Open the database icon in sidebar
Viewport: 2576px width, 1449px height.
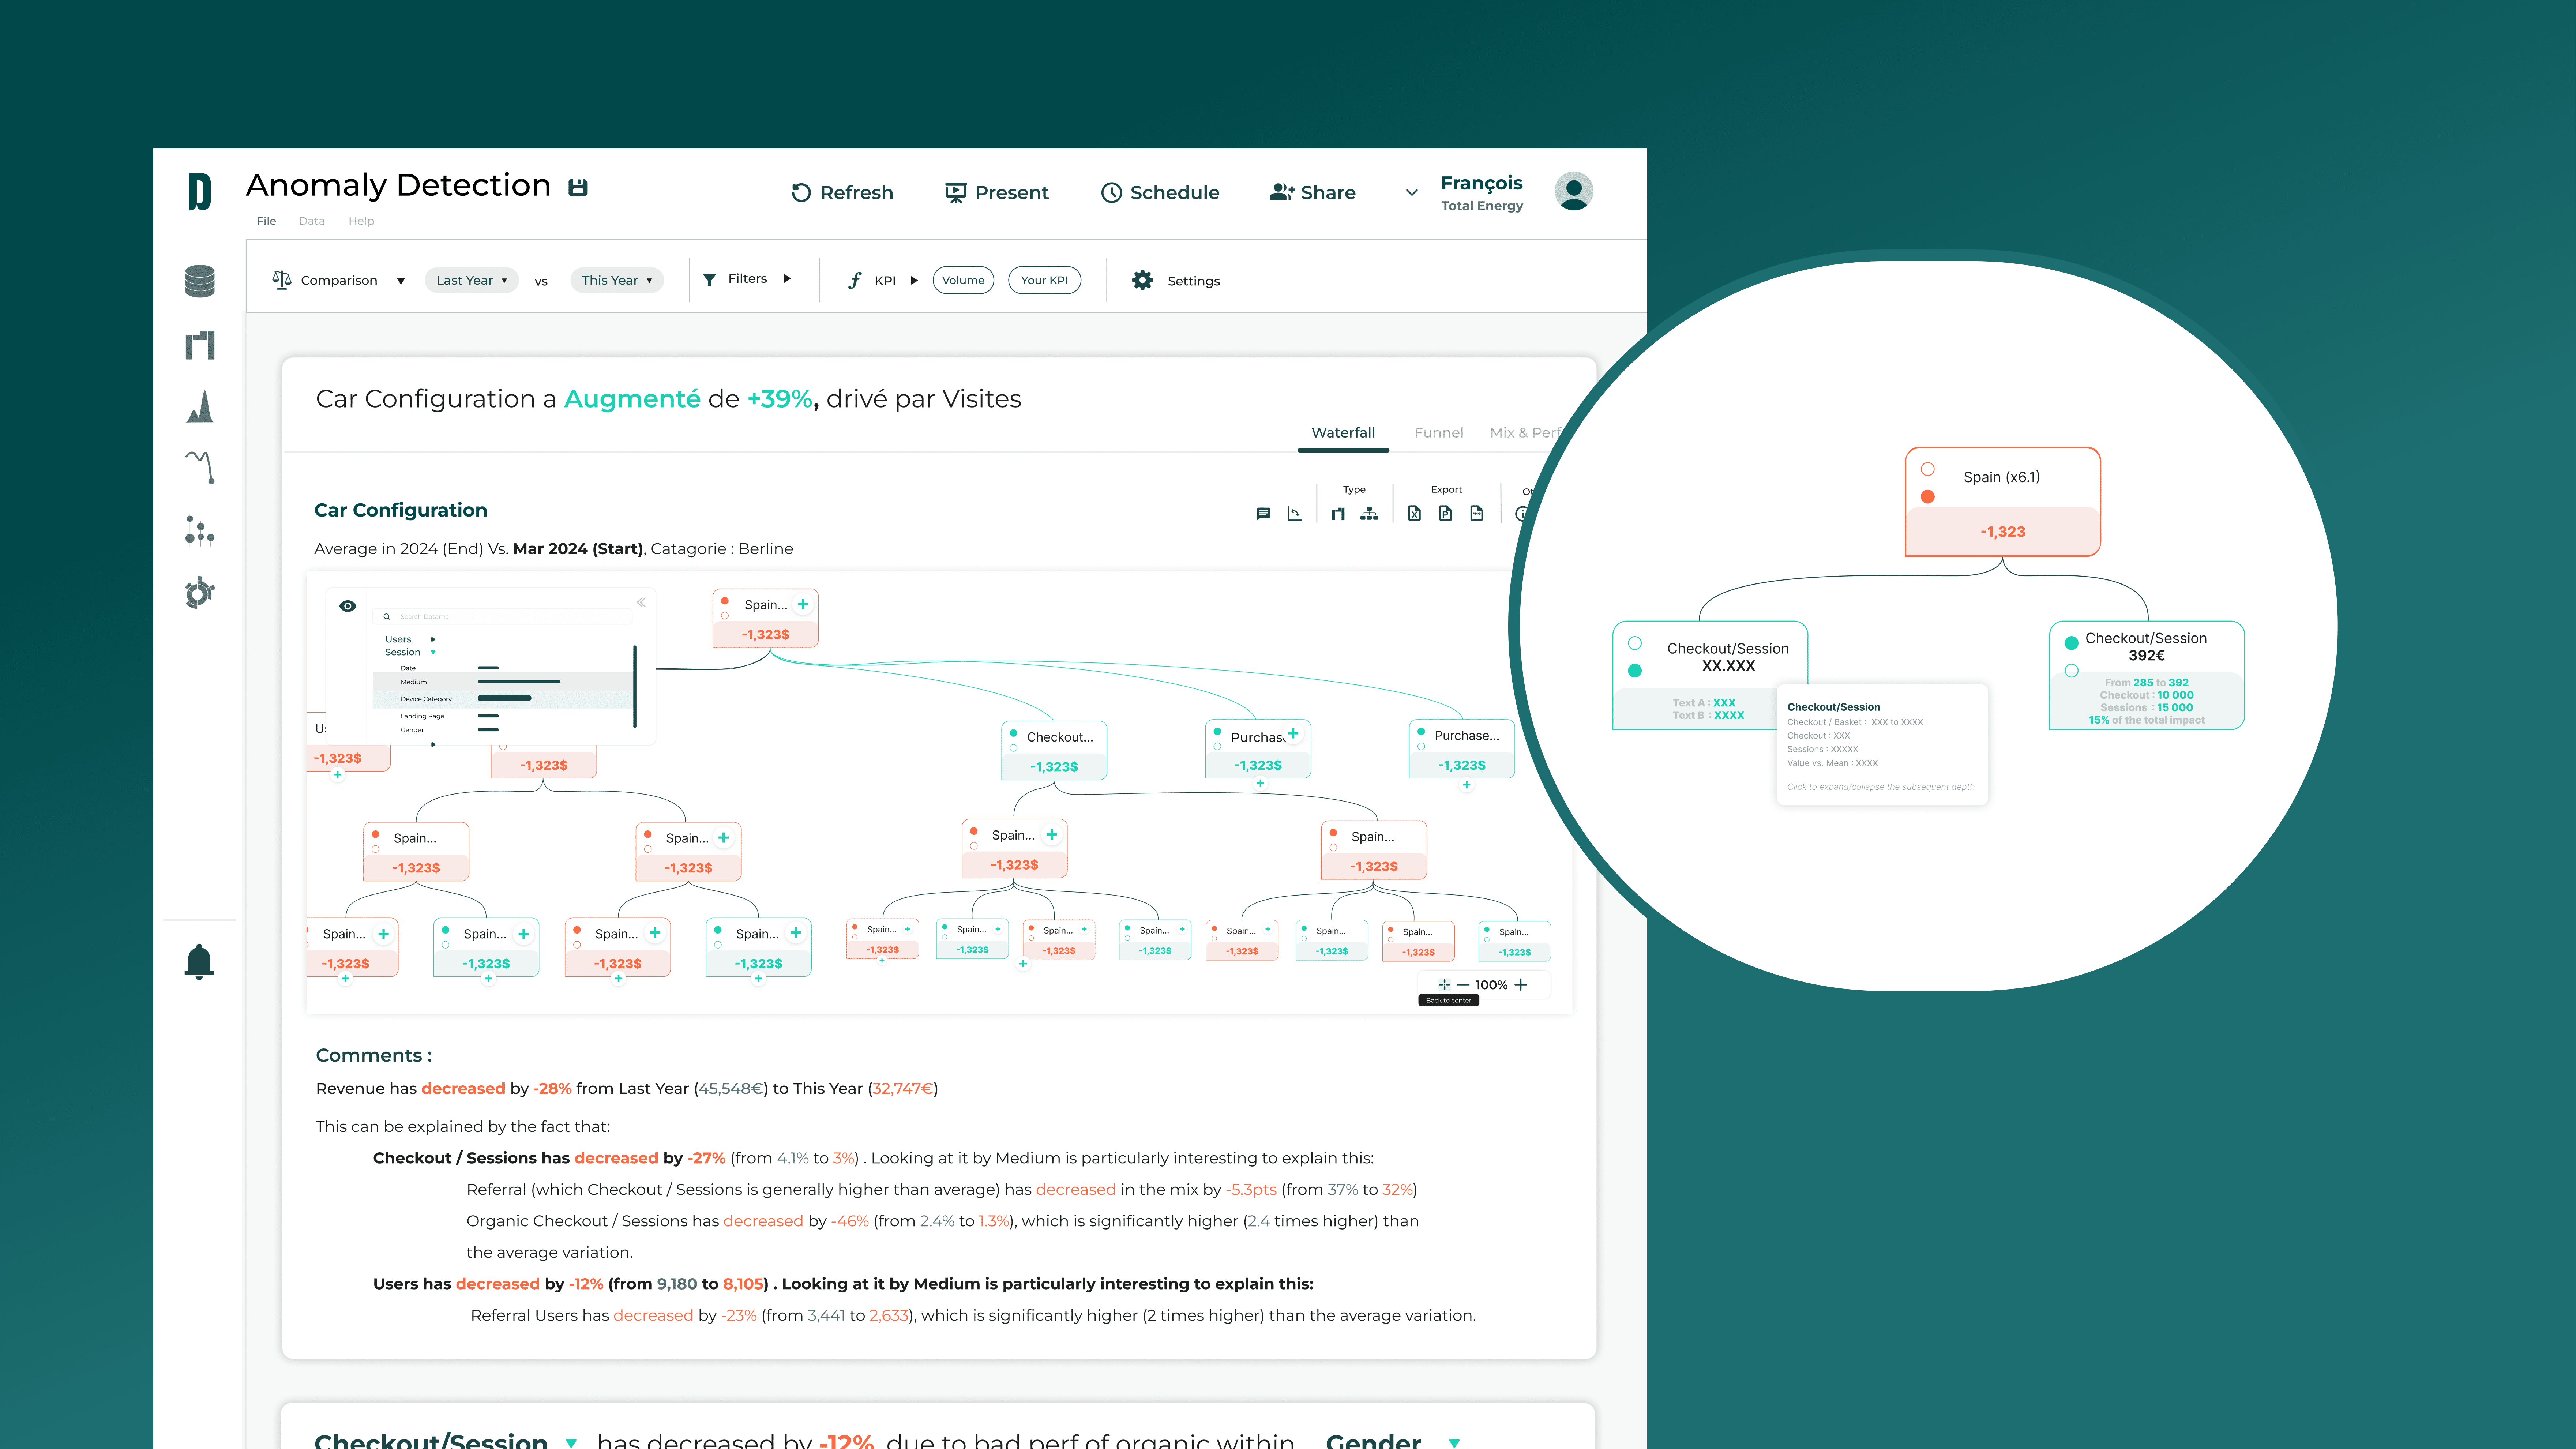(200, 281)
